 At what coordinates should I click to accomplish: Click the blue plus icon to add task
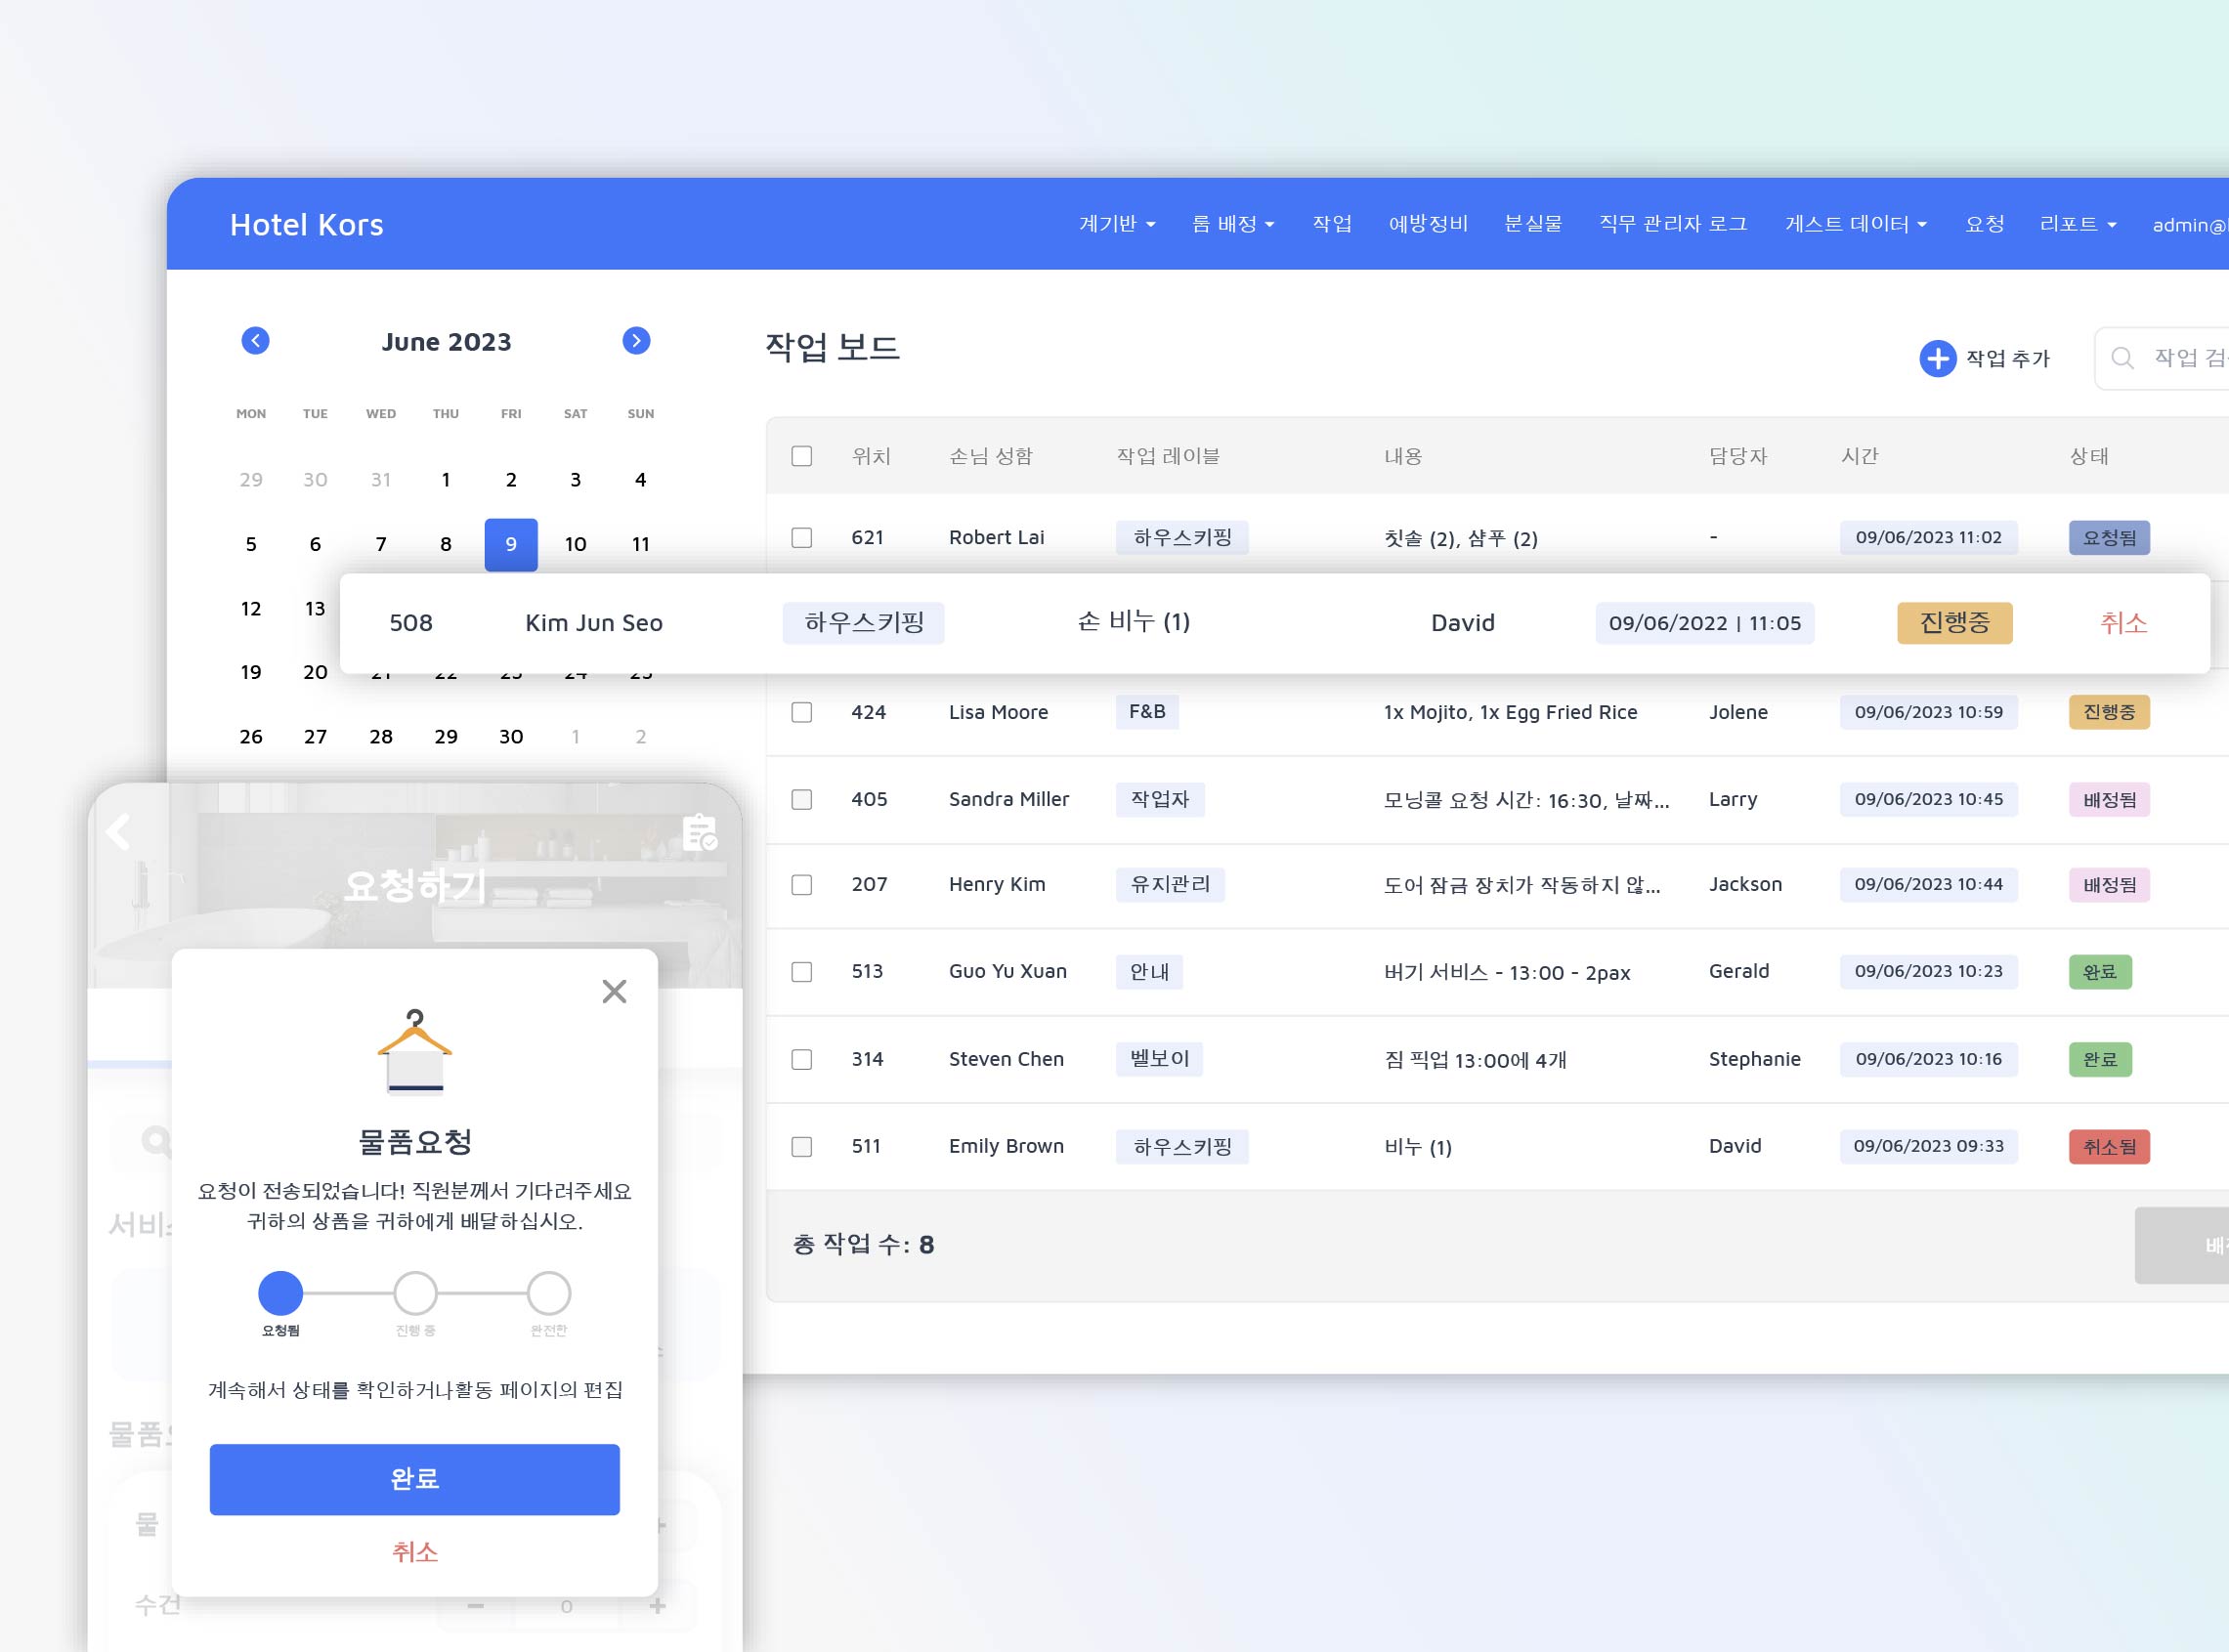[1937, 358]
